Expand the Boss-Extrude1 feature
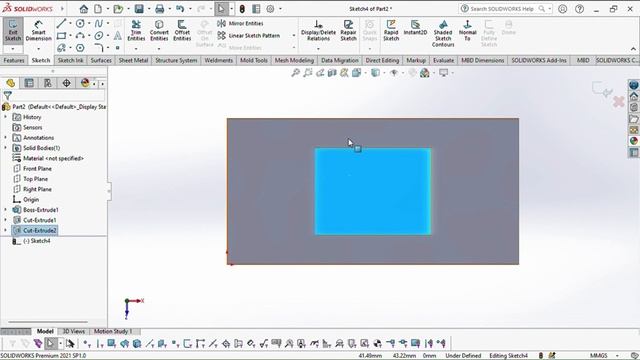Viewport: 640px width, 360px height. (5, 210)
